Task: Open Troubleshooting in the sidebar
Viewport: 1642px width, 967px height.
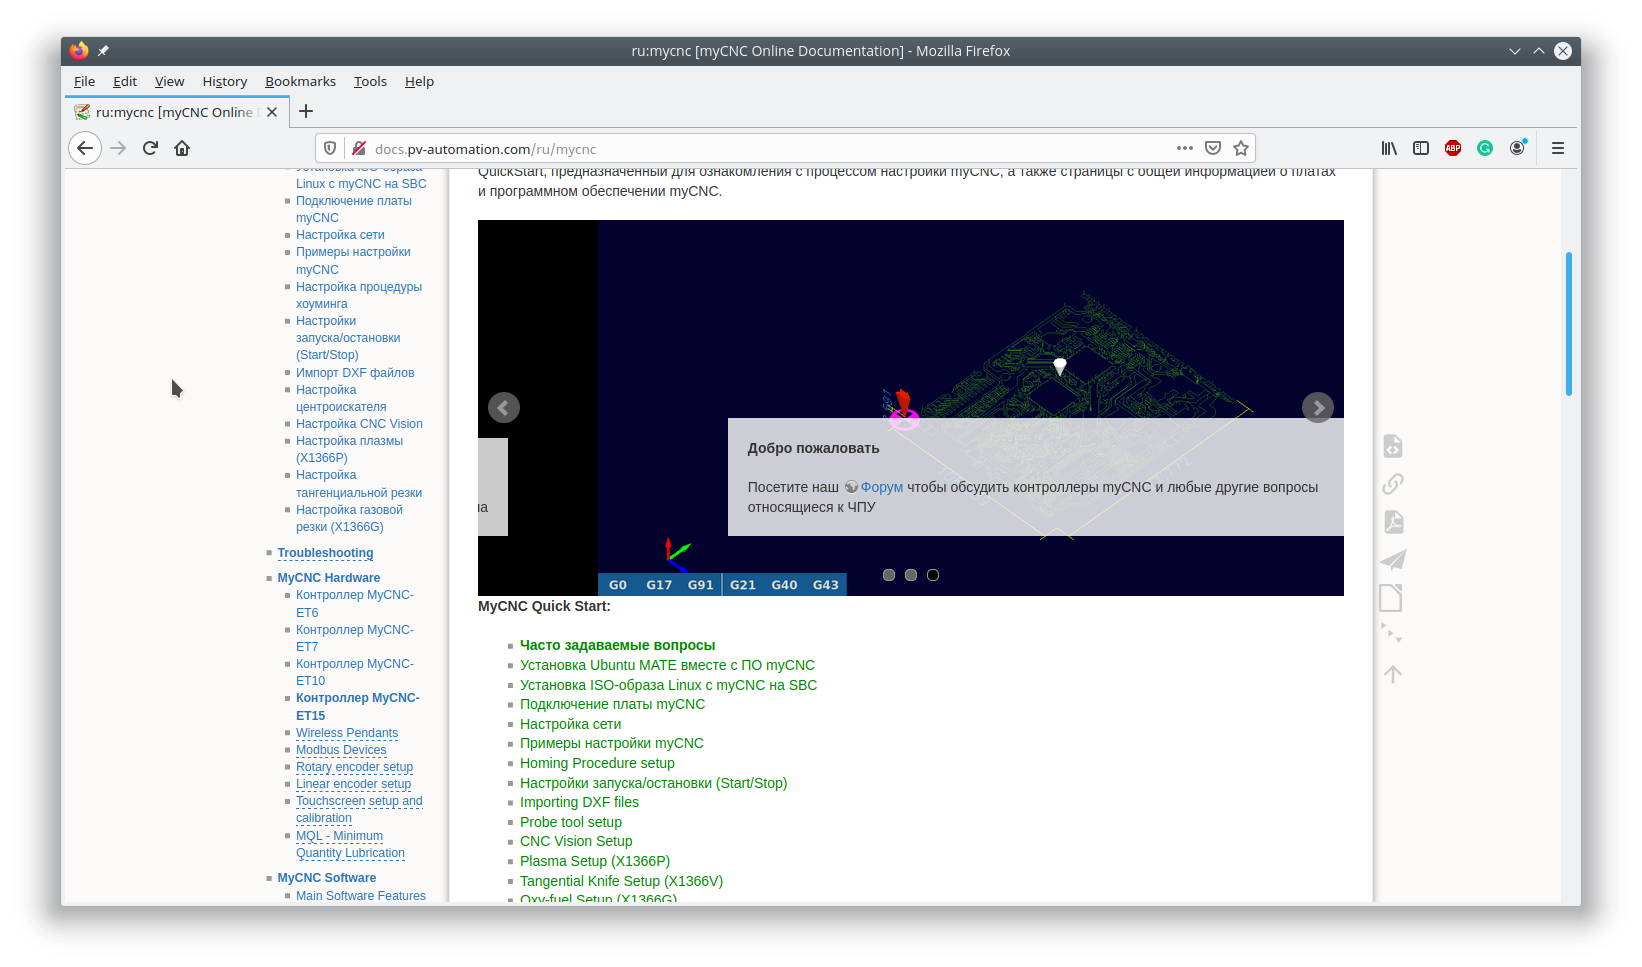Action: pyautogui.click(x=325, y=553)
